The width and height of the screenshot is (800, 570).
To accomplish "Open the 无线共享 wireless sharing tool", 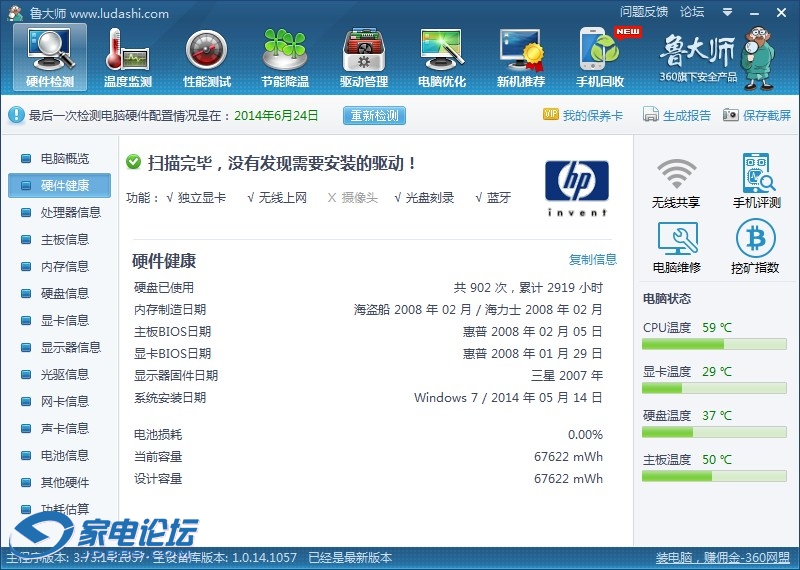I will [676, 183].
